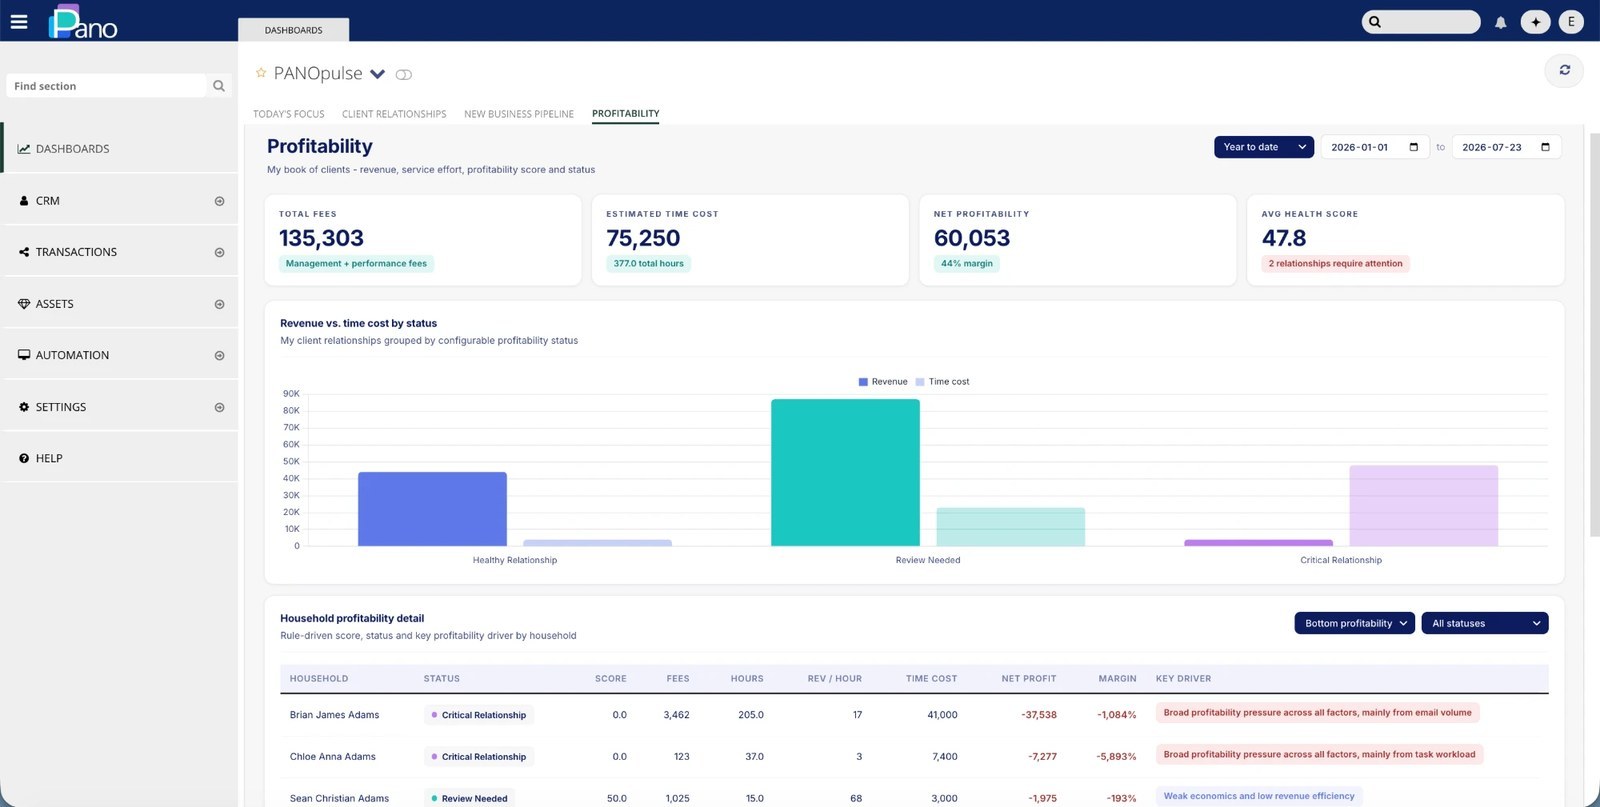Viewport: 1600px width, 807px height.
Task: Toggle Time cost series in legend
Action: (x=942, y=382)
